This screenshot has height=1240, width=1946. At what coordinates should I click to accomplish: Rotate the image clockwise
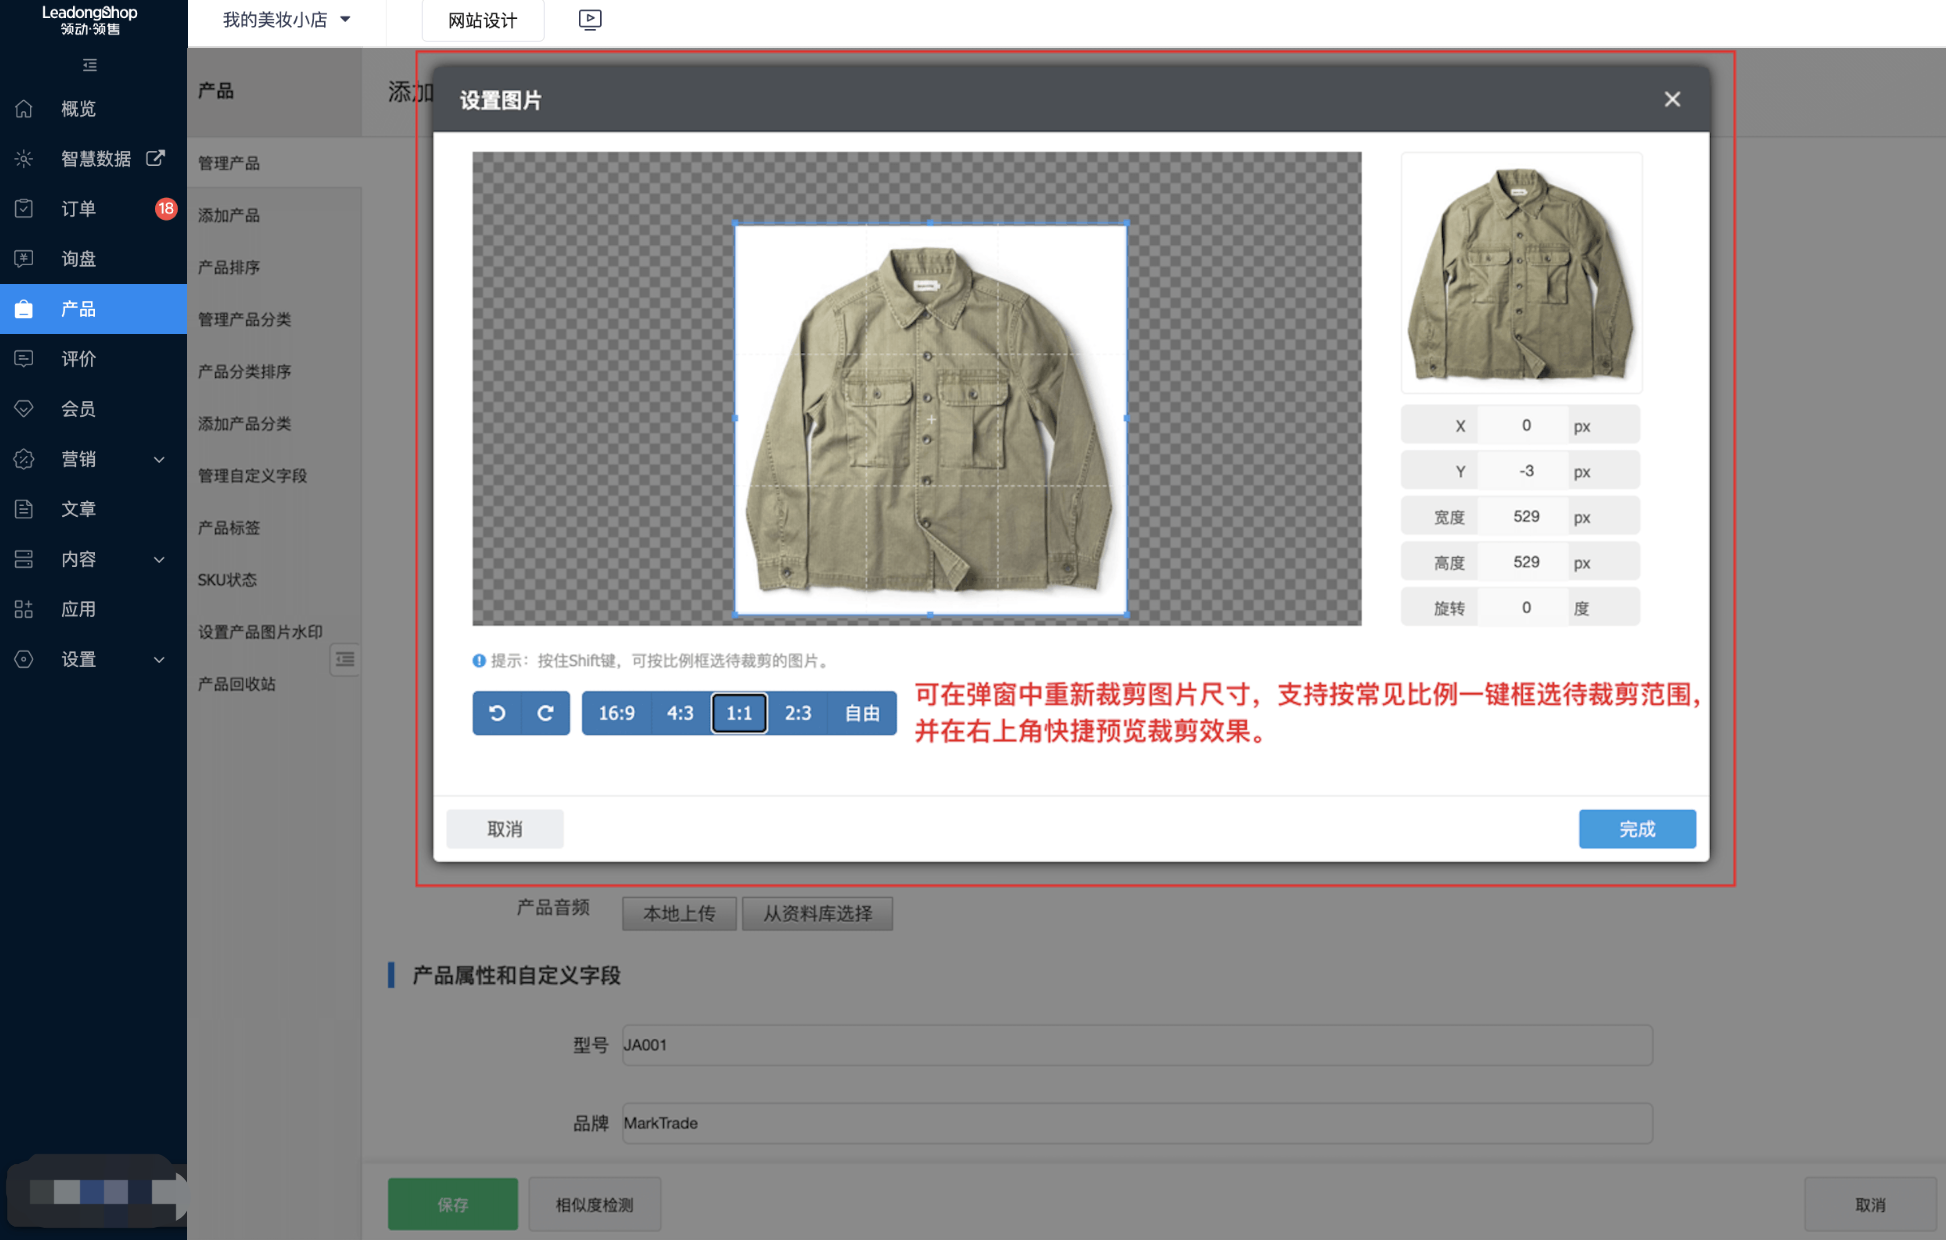[x=545, y=713]
